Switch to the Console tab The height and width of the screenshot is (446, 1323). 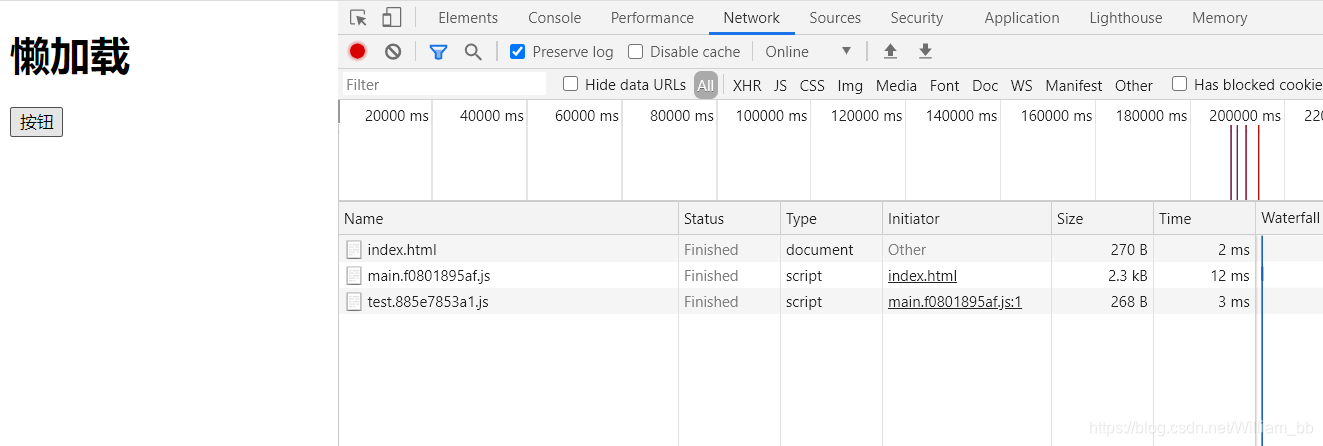coord(554,18)
